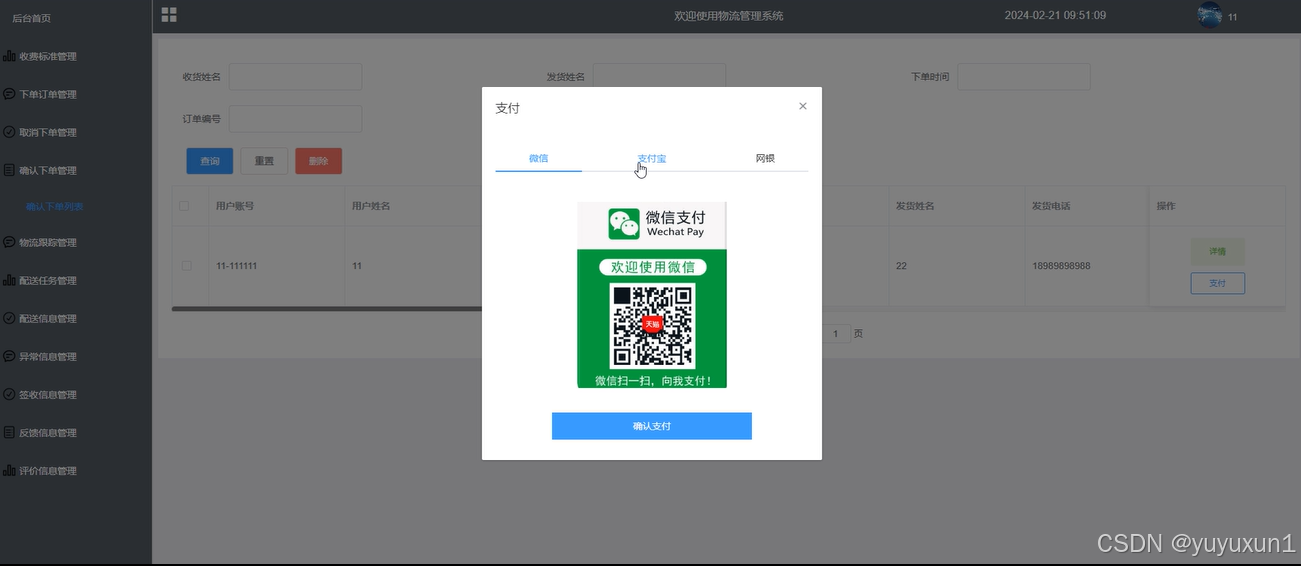Tick the checkbox for row 11-111111
Viewport: 1301px width, 566px height.
[x=187, y=266]
